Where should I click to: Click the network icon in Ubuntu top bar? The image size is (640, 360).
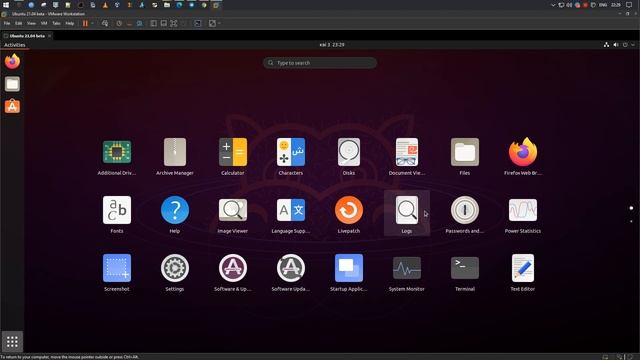pyautogui.click(x=606, y=45)
